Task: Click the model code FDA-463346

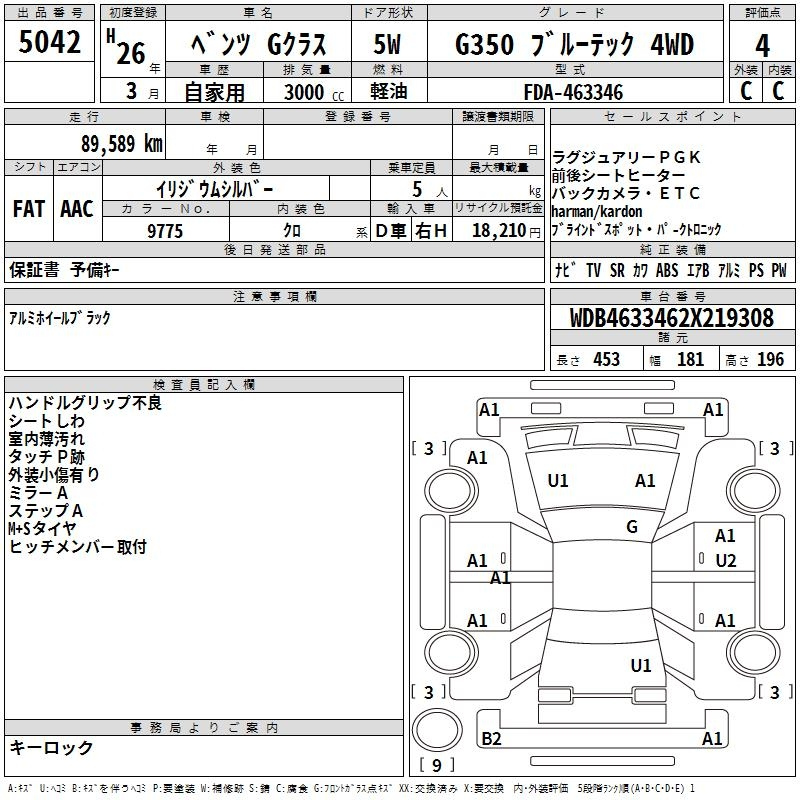Action: (573, 92)
